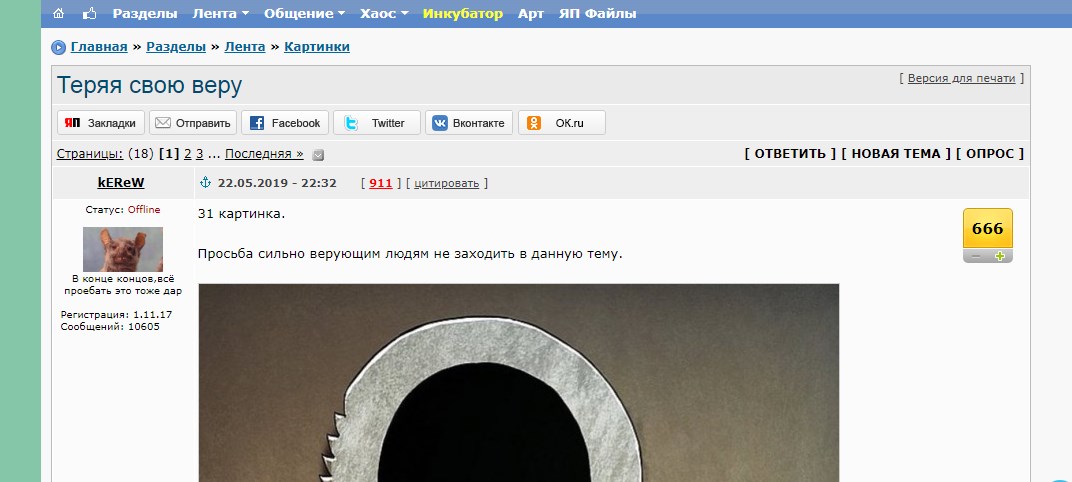
Task: Click ОПРОС button
Action: pyautogui.click(x=990, y=154)
